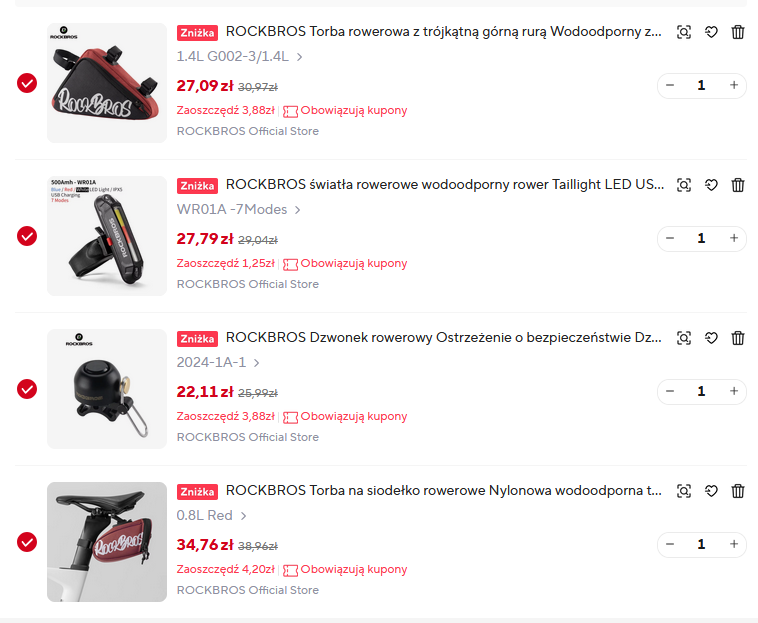
Task: View coupons for the saddle bag
Action: tap(345, 570)
